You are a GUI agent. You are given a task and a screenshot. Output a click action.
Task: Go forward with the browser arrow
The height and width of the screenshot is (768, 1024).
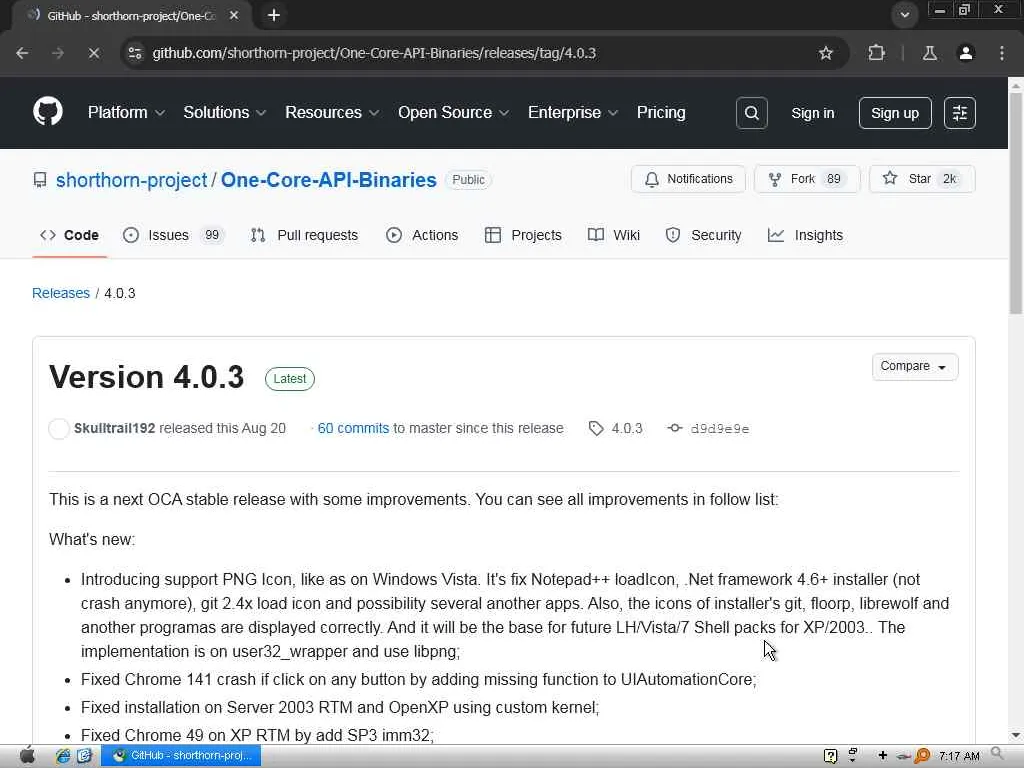click(58, 53)
